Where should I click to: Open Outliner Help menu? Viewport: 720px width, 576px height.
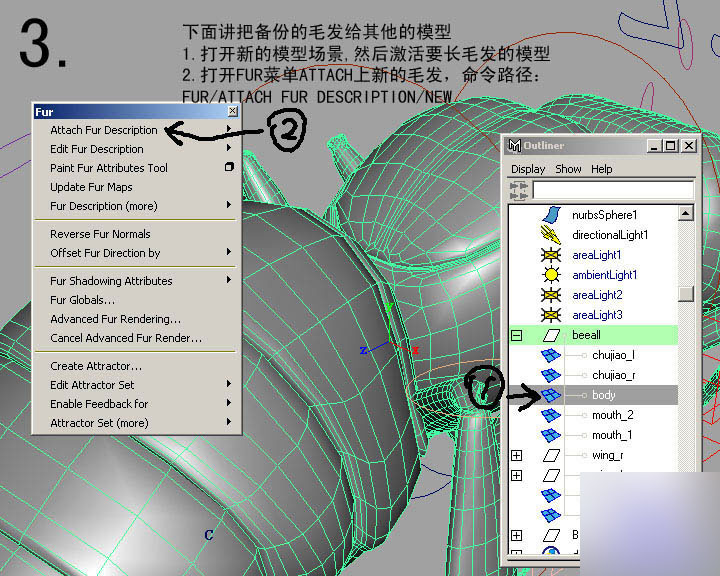point(602,169)
